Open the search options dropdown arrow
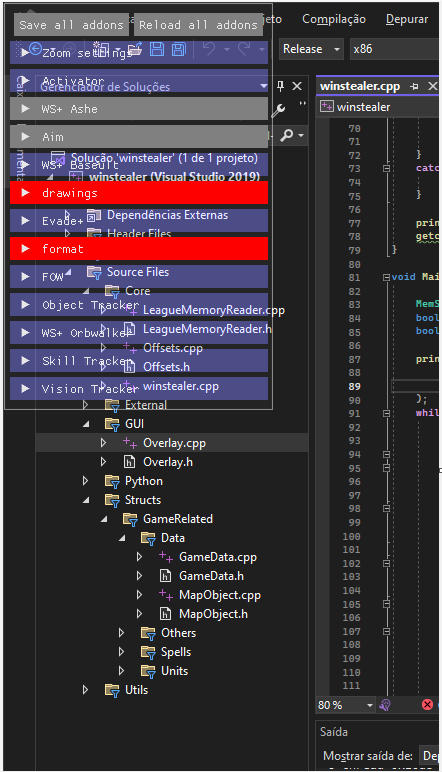 coord(301,135)
